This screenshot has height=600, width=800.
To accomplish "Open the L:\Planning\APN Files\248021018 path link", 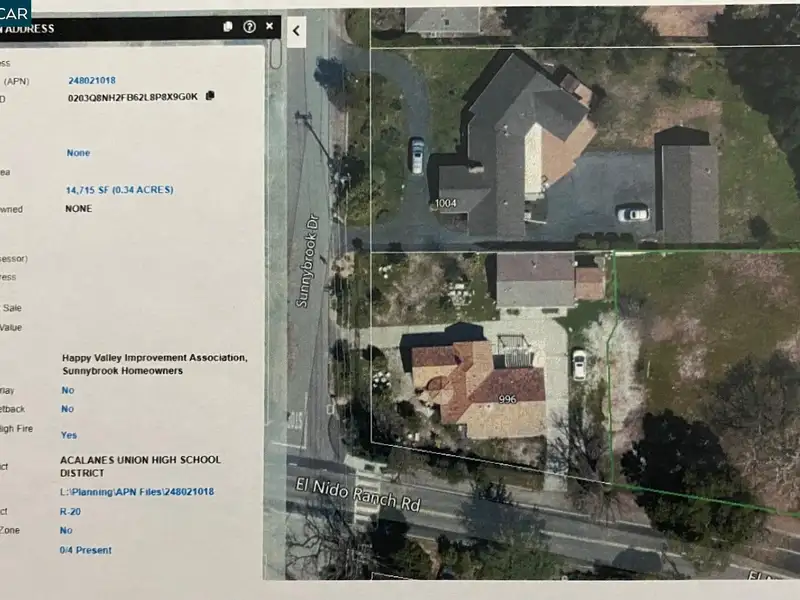I will (136, 491).
